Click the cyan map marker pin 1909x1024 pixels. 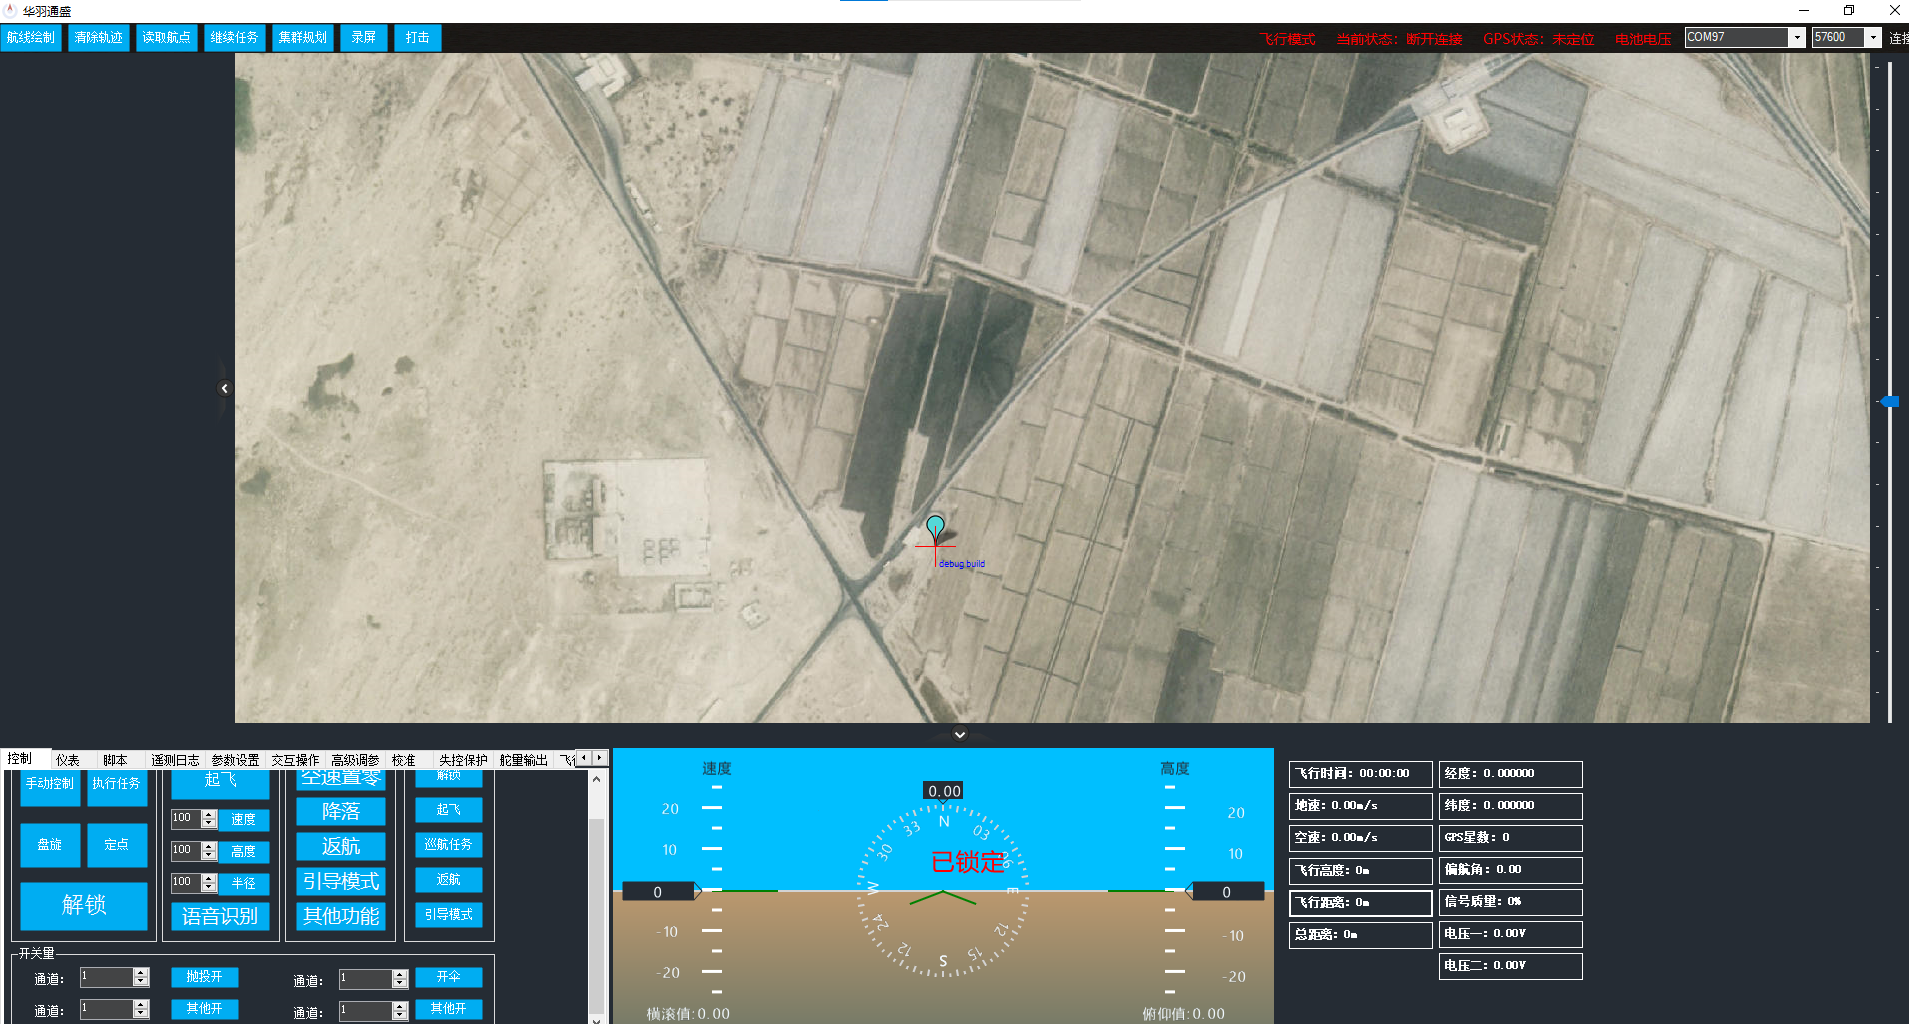click(935, 528)
